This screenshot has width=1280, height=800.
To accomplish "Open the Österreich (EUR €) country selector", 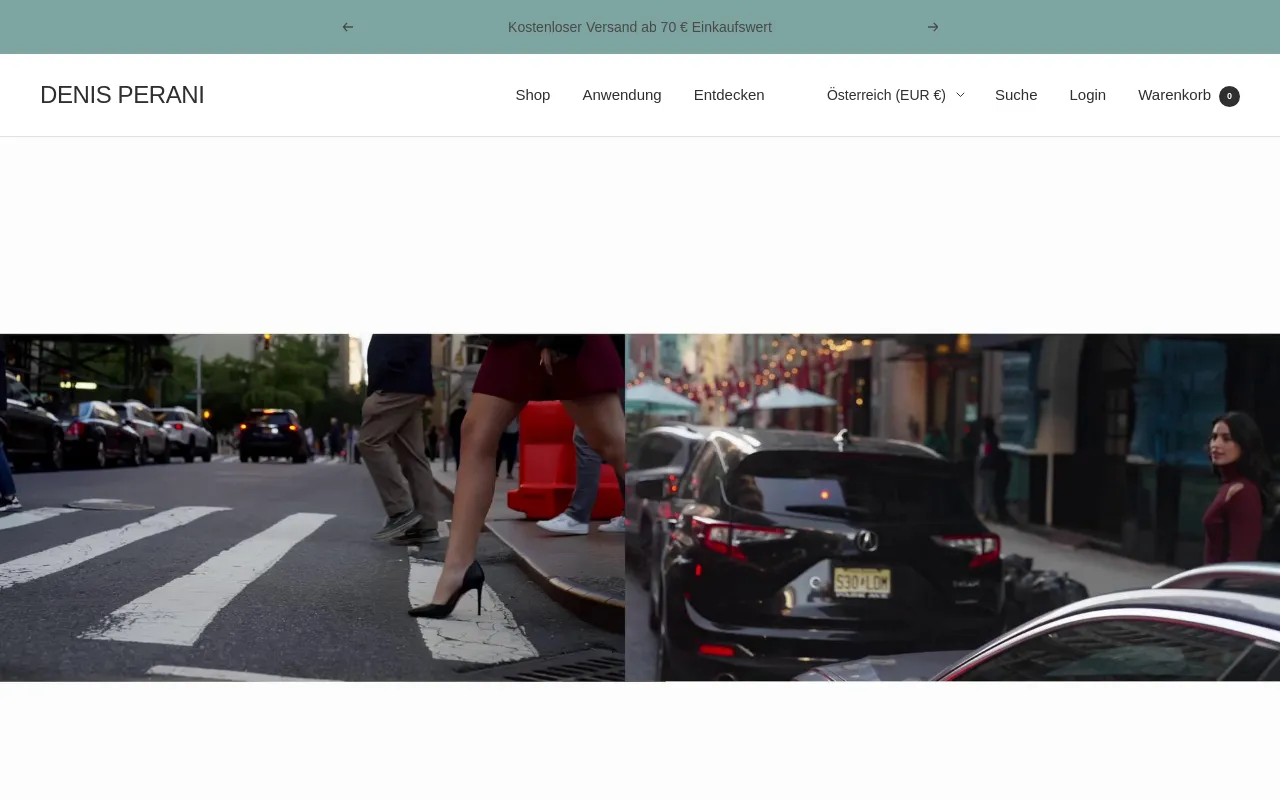I will tap(886, 95).
